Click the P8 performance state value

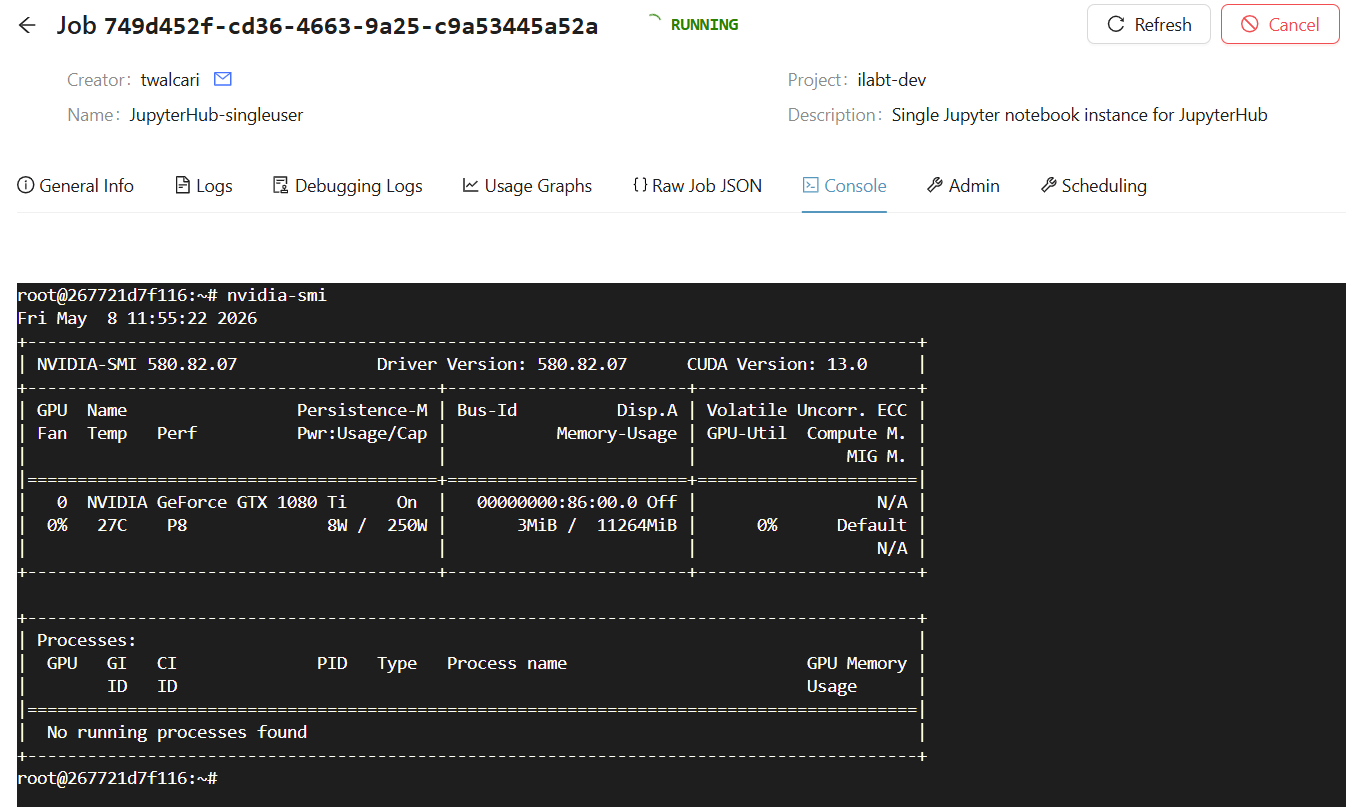(x=177, y=525)
